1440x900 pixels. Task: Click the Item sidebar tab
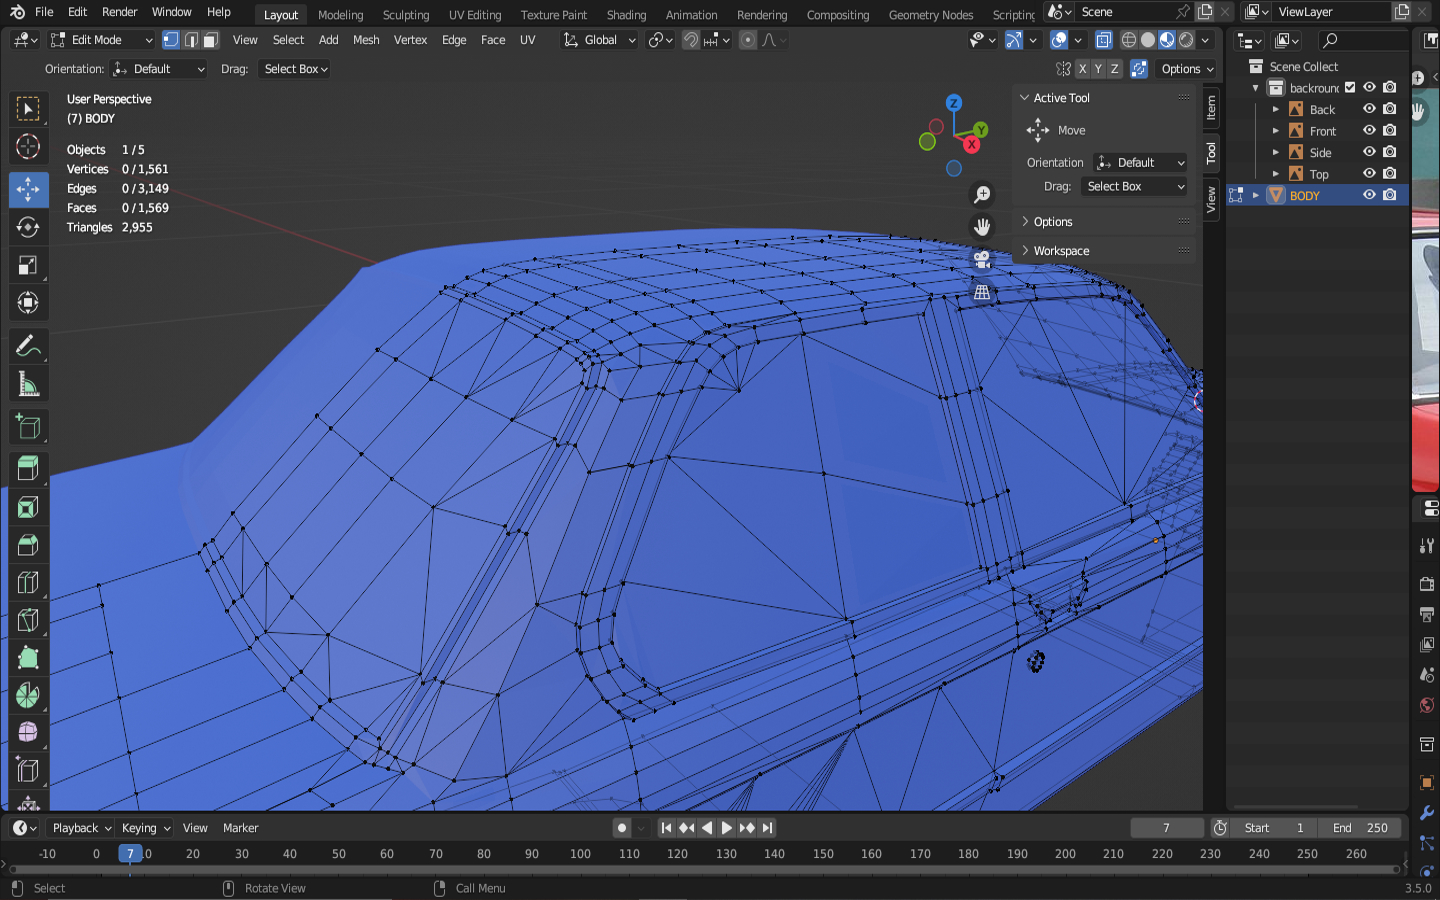click(1211, 107)
